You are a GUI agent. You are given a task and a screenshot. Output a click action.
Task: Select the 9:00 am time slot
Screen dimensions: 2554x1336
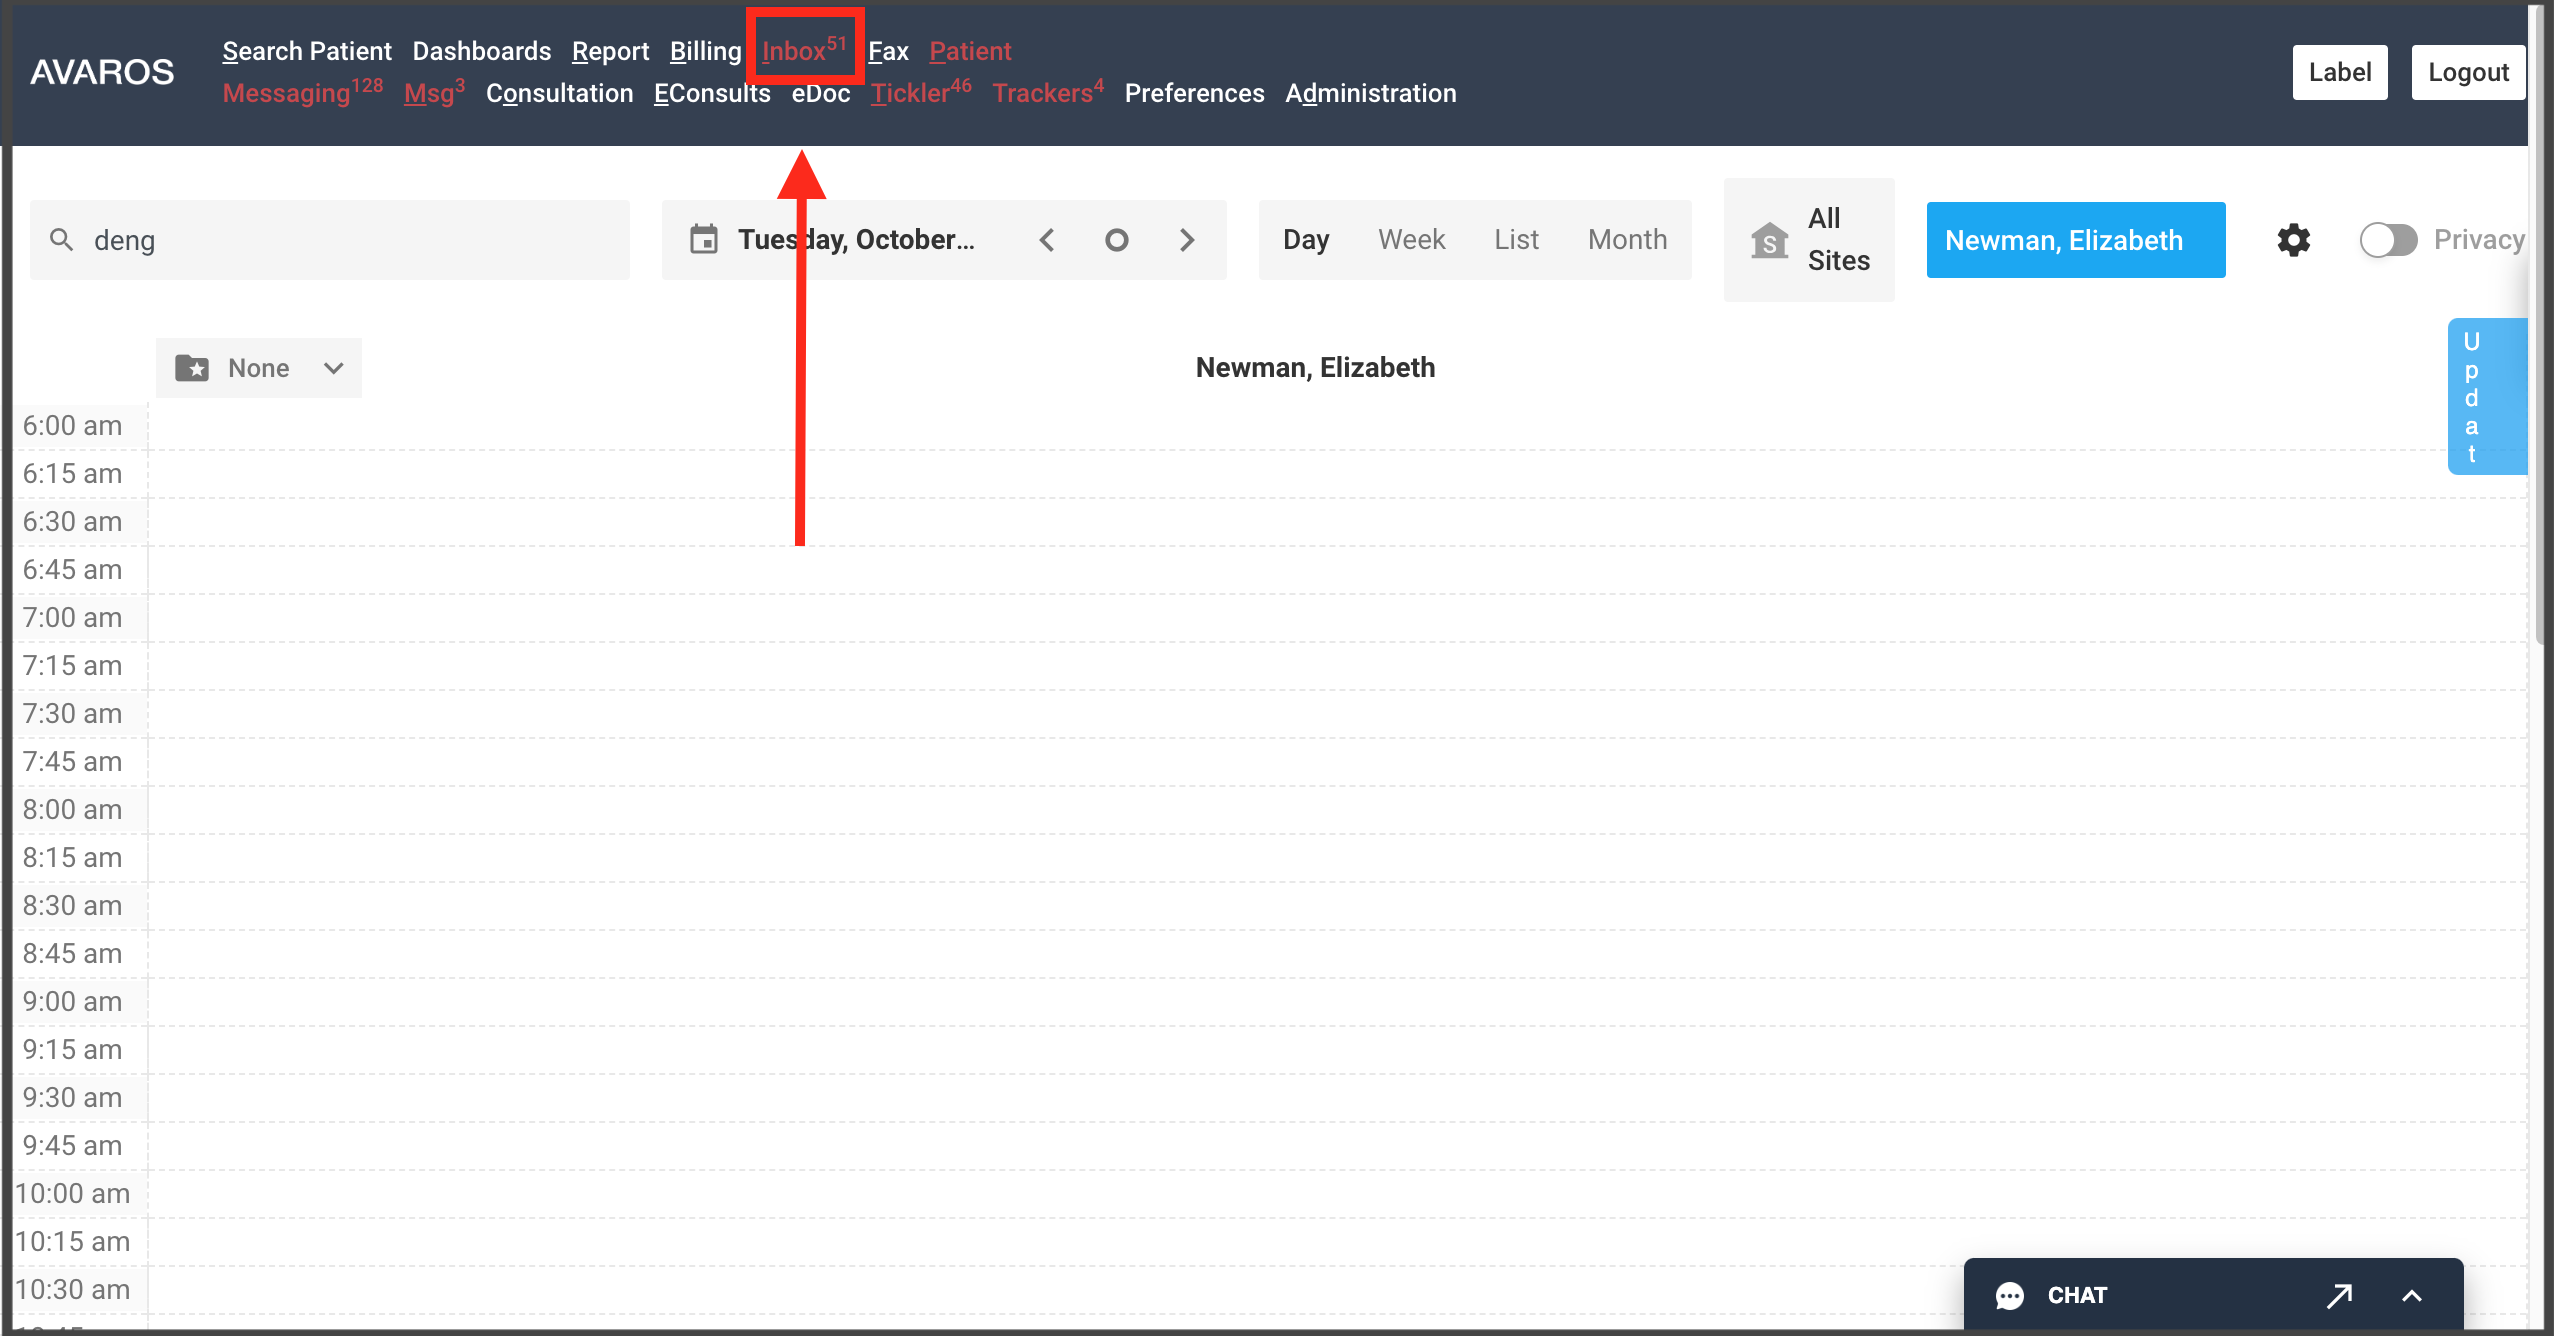[x=1338, y=1002]
